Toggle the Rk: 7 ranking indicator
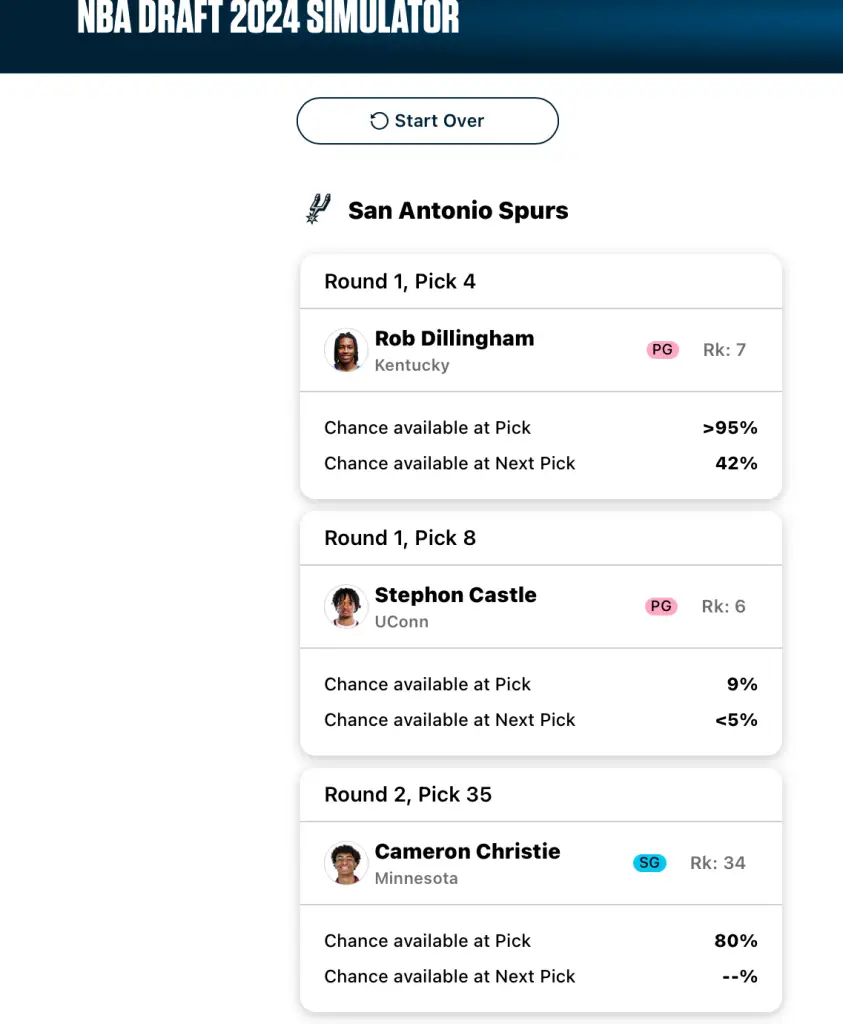843x1024 pixels. [723, 350]
